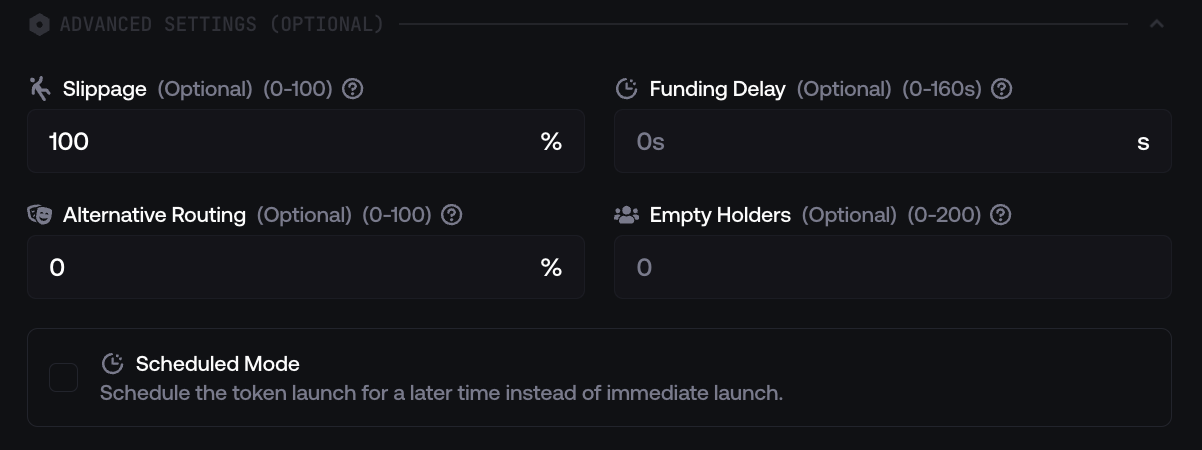The height and width of the screenshot is (450, 1202).
Task: Click the Empty Holders people icon
Action: click(x=626, y=215)
